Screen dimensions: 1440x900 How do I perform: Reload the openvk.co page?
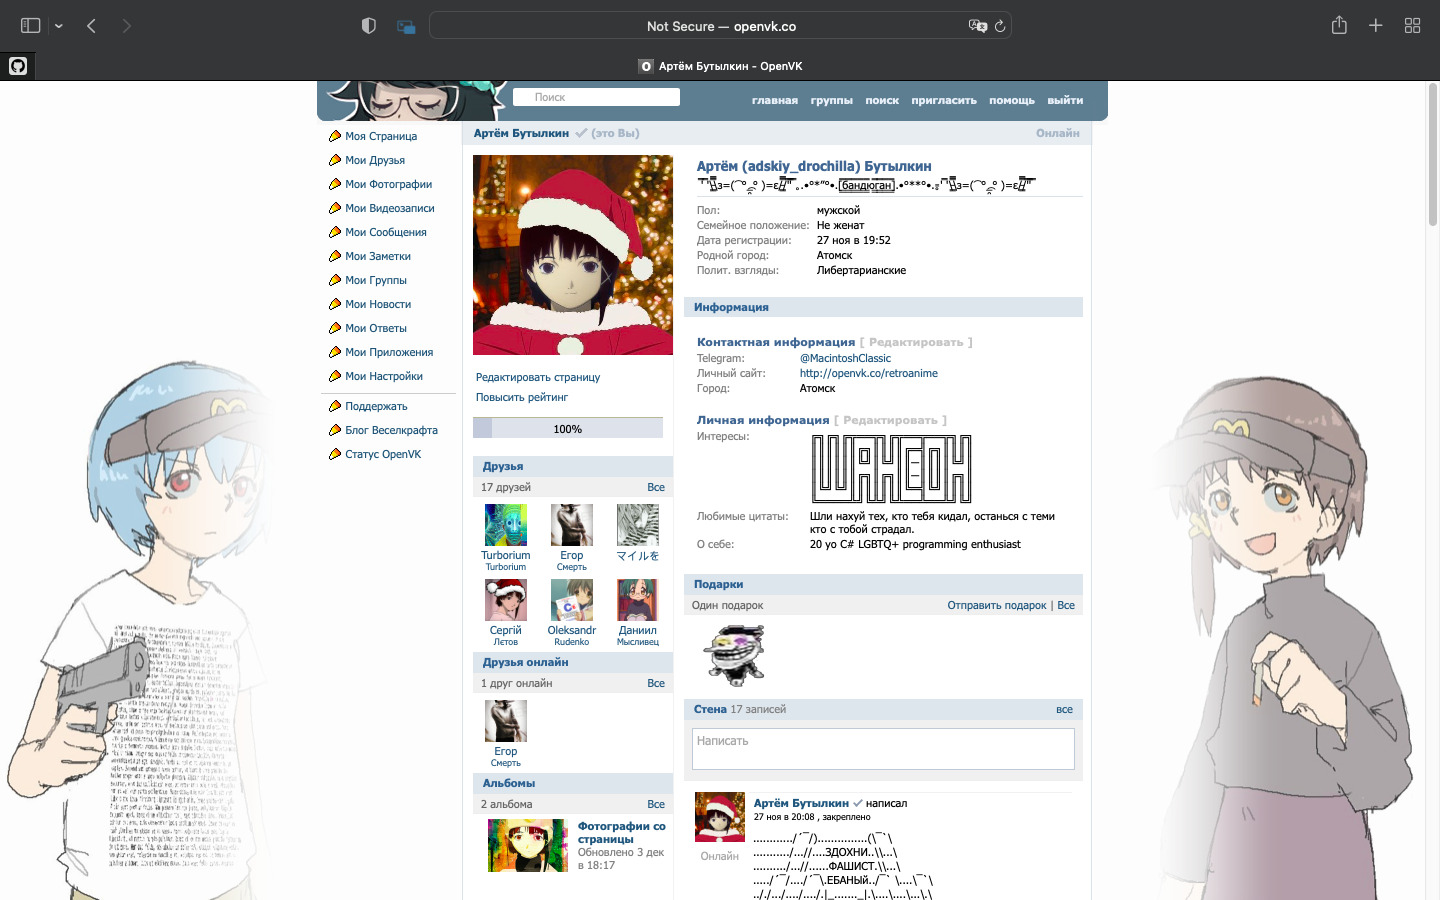coord(999,26)
